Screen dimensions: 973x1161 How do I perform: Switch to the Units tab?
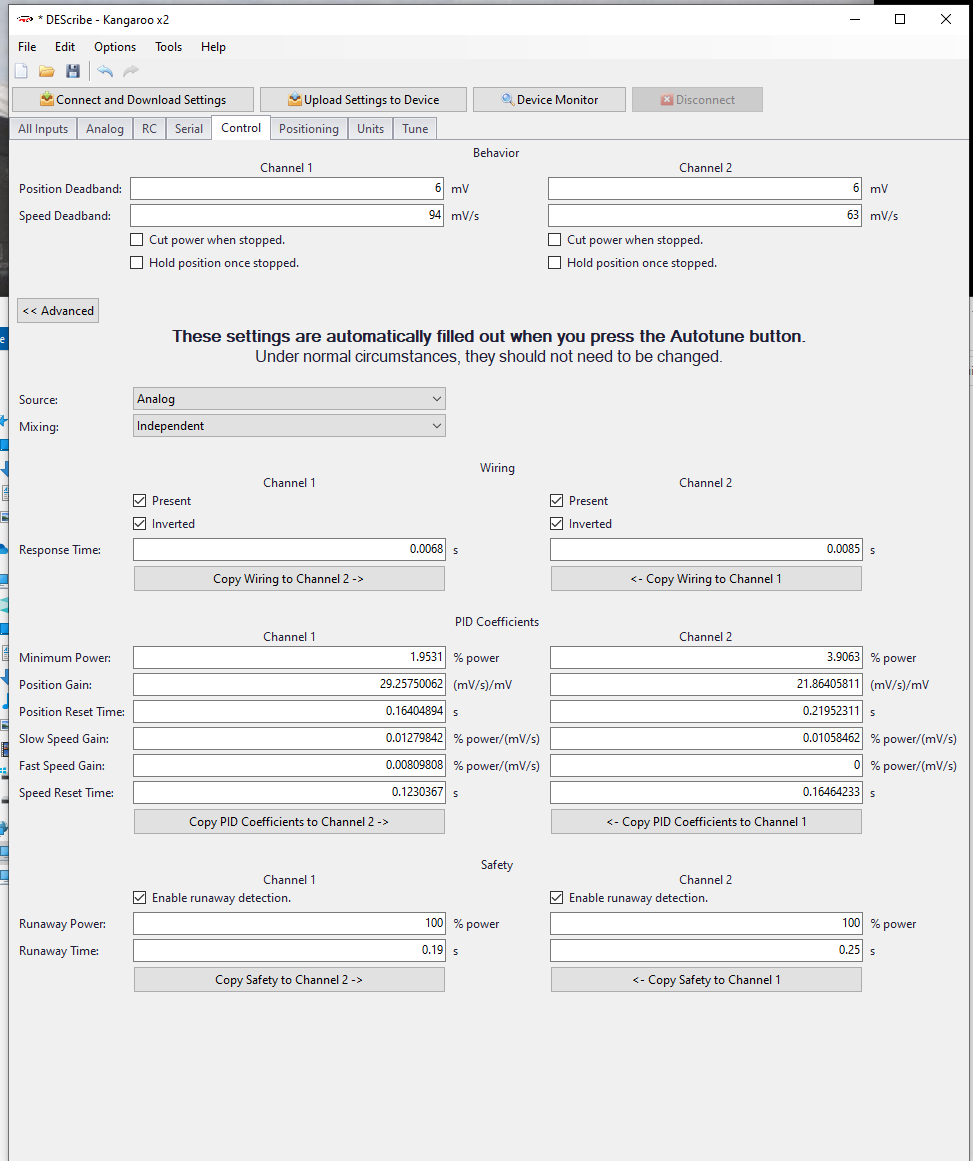pyautogui.click(x=370, y=129)
